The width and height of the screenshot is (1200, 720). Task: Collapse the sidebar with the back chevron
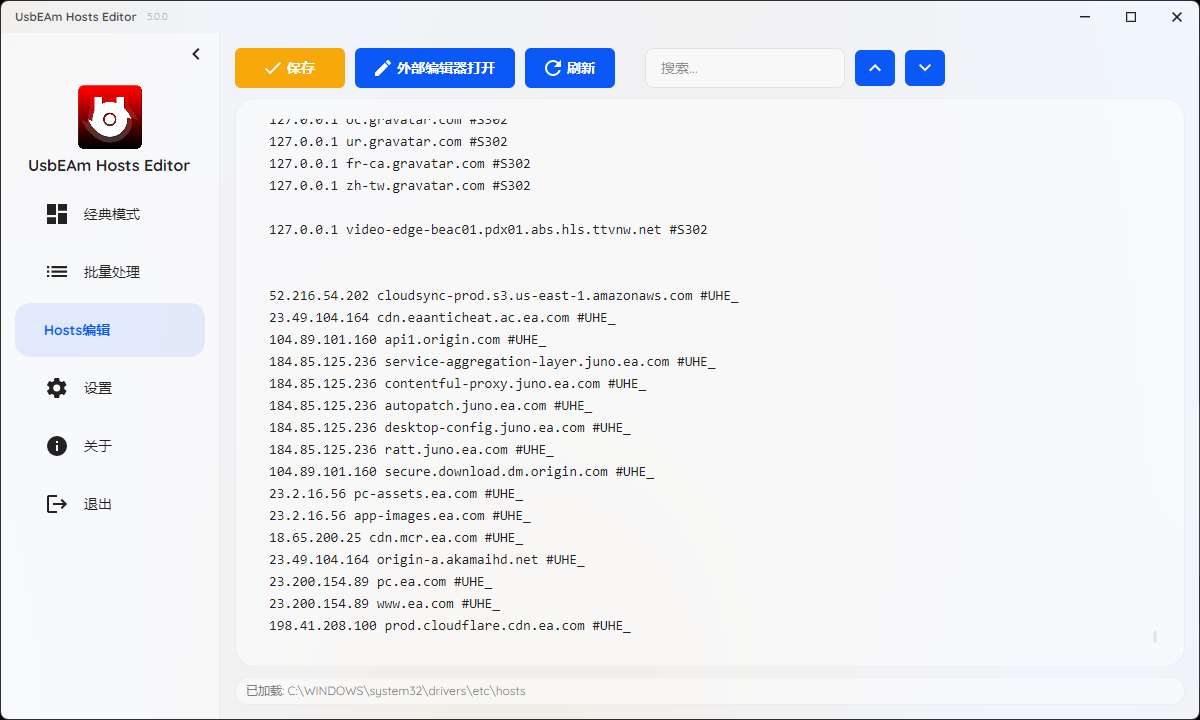coord(196,54)
